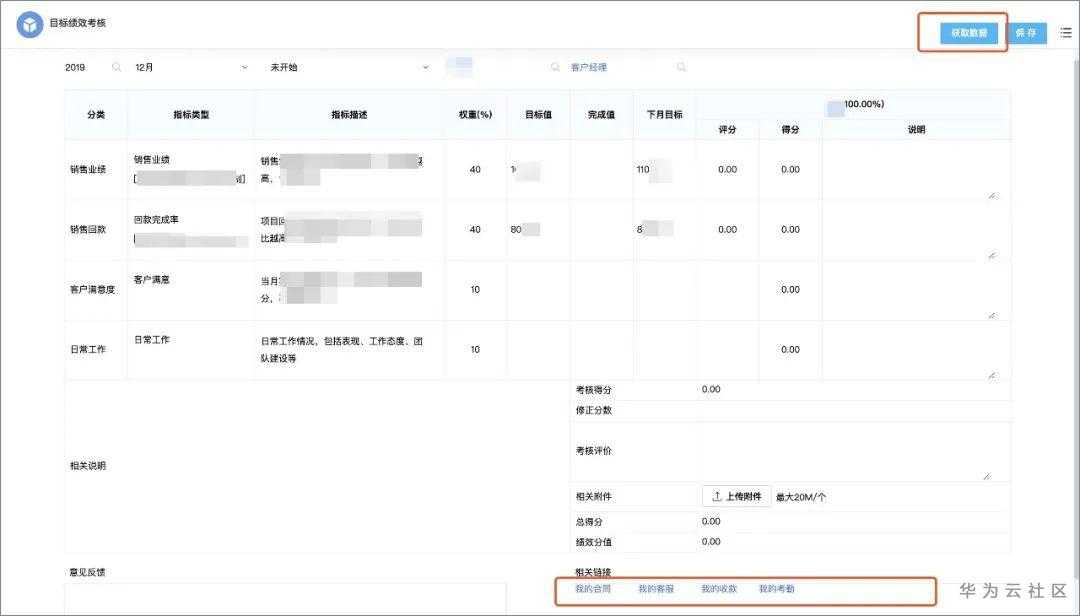Click the page title 目标绩效考核
The width and height of the screenshot is (1080, 616).
77,23
